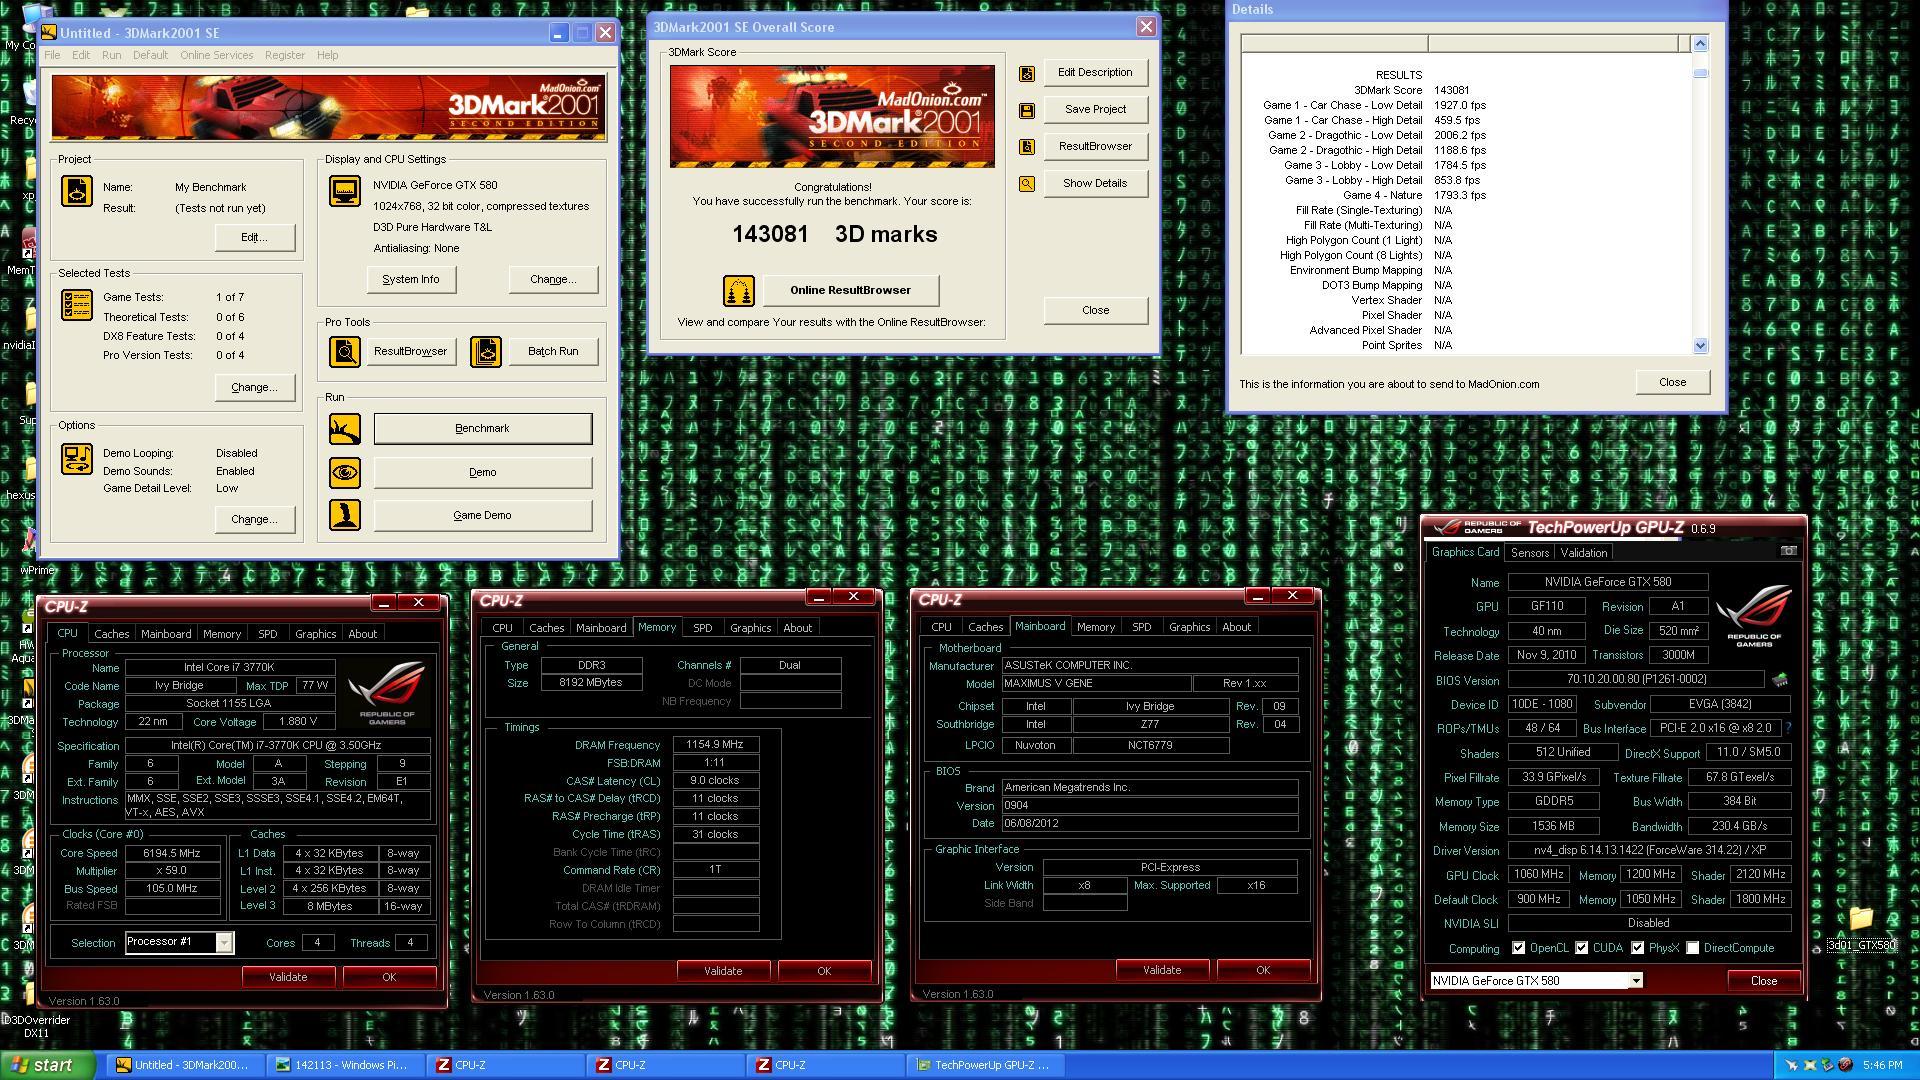Click Change button in Selected Tests section
The image size is (1920, 1080).
[254, 388]
